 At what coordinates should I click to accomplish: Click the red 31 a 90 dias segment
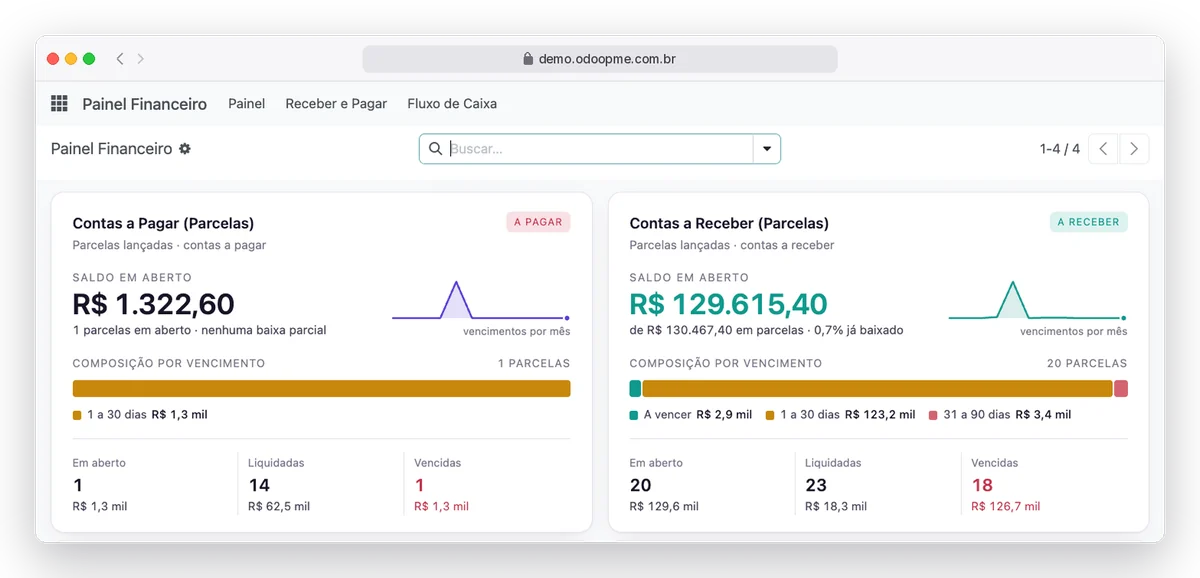pyautogui.click(x=1121, y=389)
